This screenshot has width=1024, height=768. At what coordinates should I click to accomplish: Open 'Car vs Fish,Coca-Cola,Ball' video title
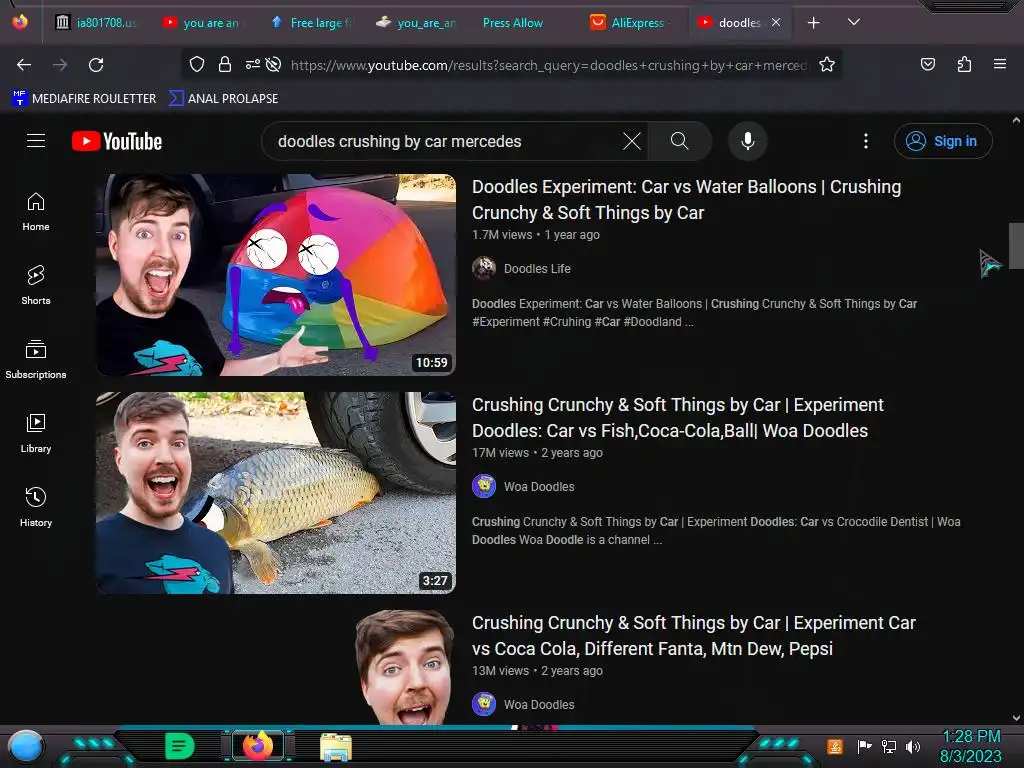tap(678, 418)
